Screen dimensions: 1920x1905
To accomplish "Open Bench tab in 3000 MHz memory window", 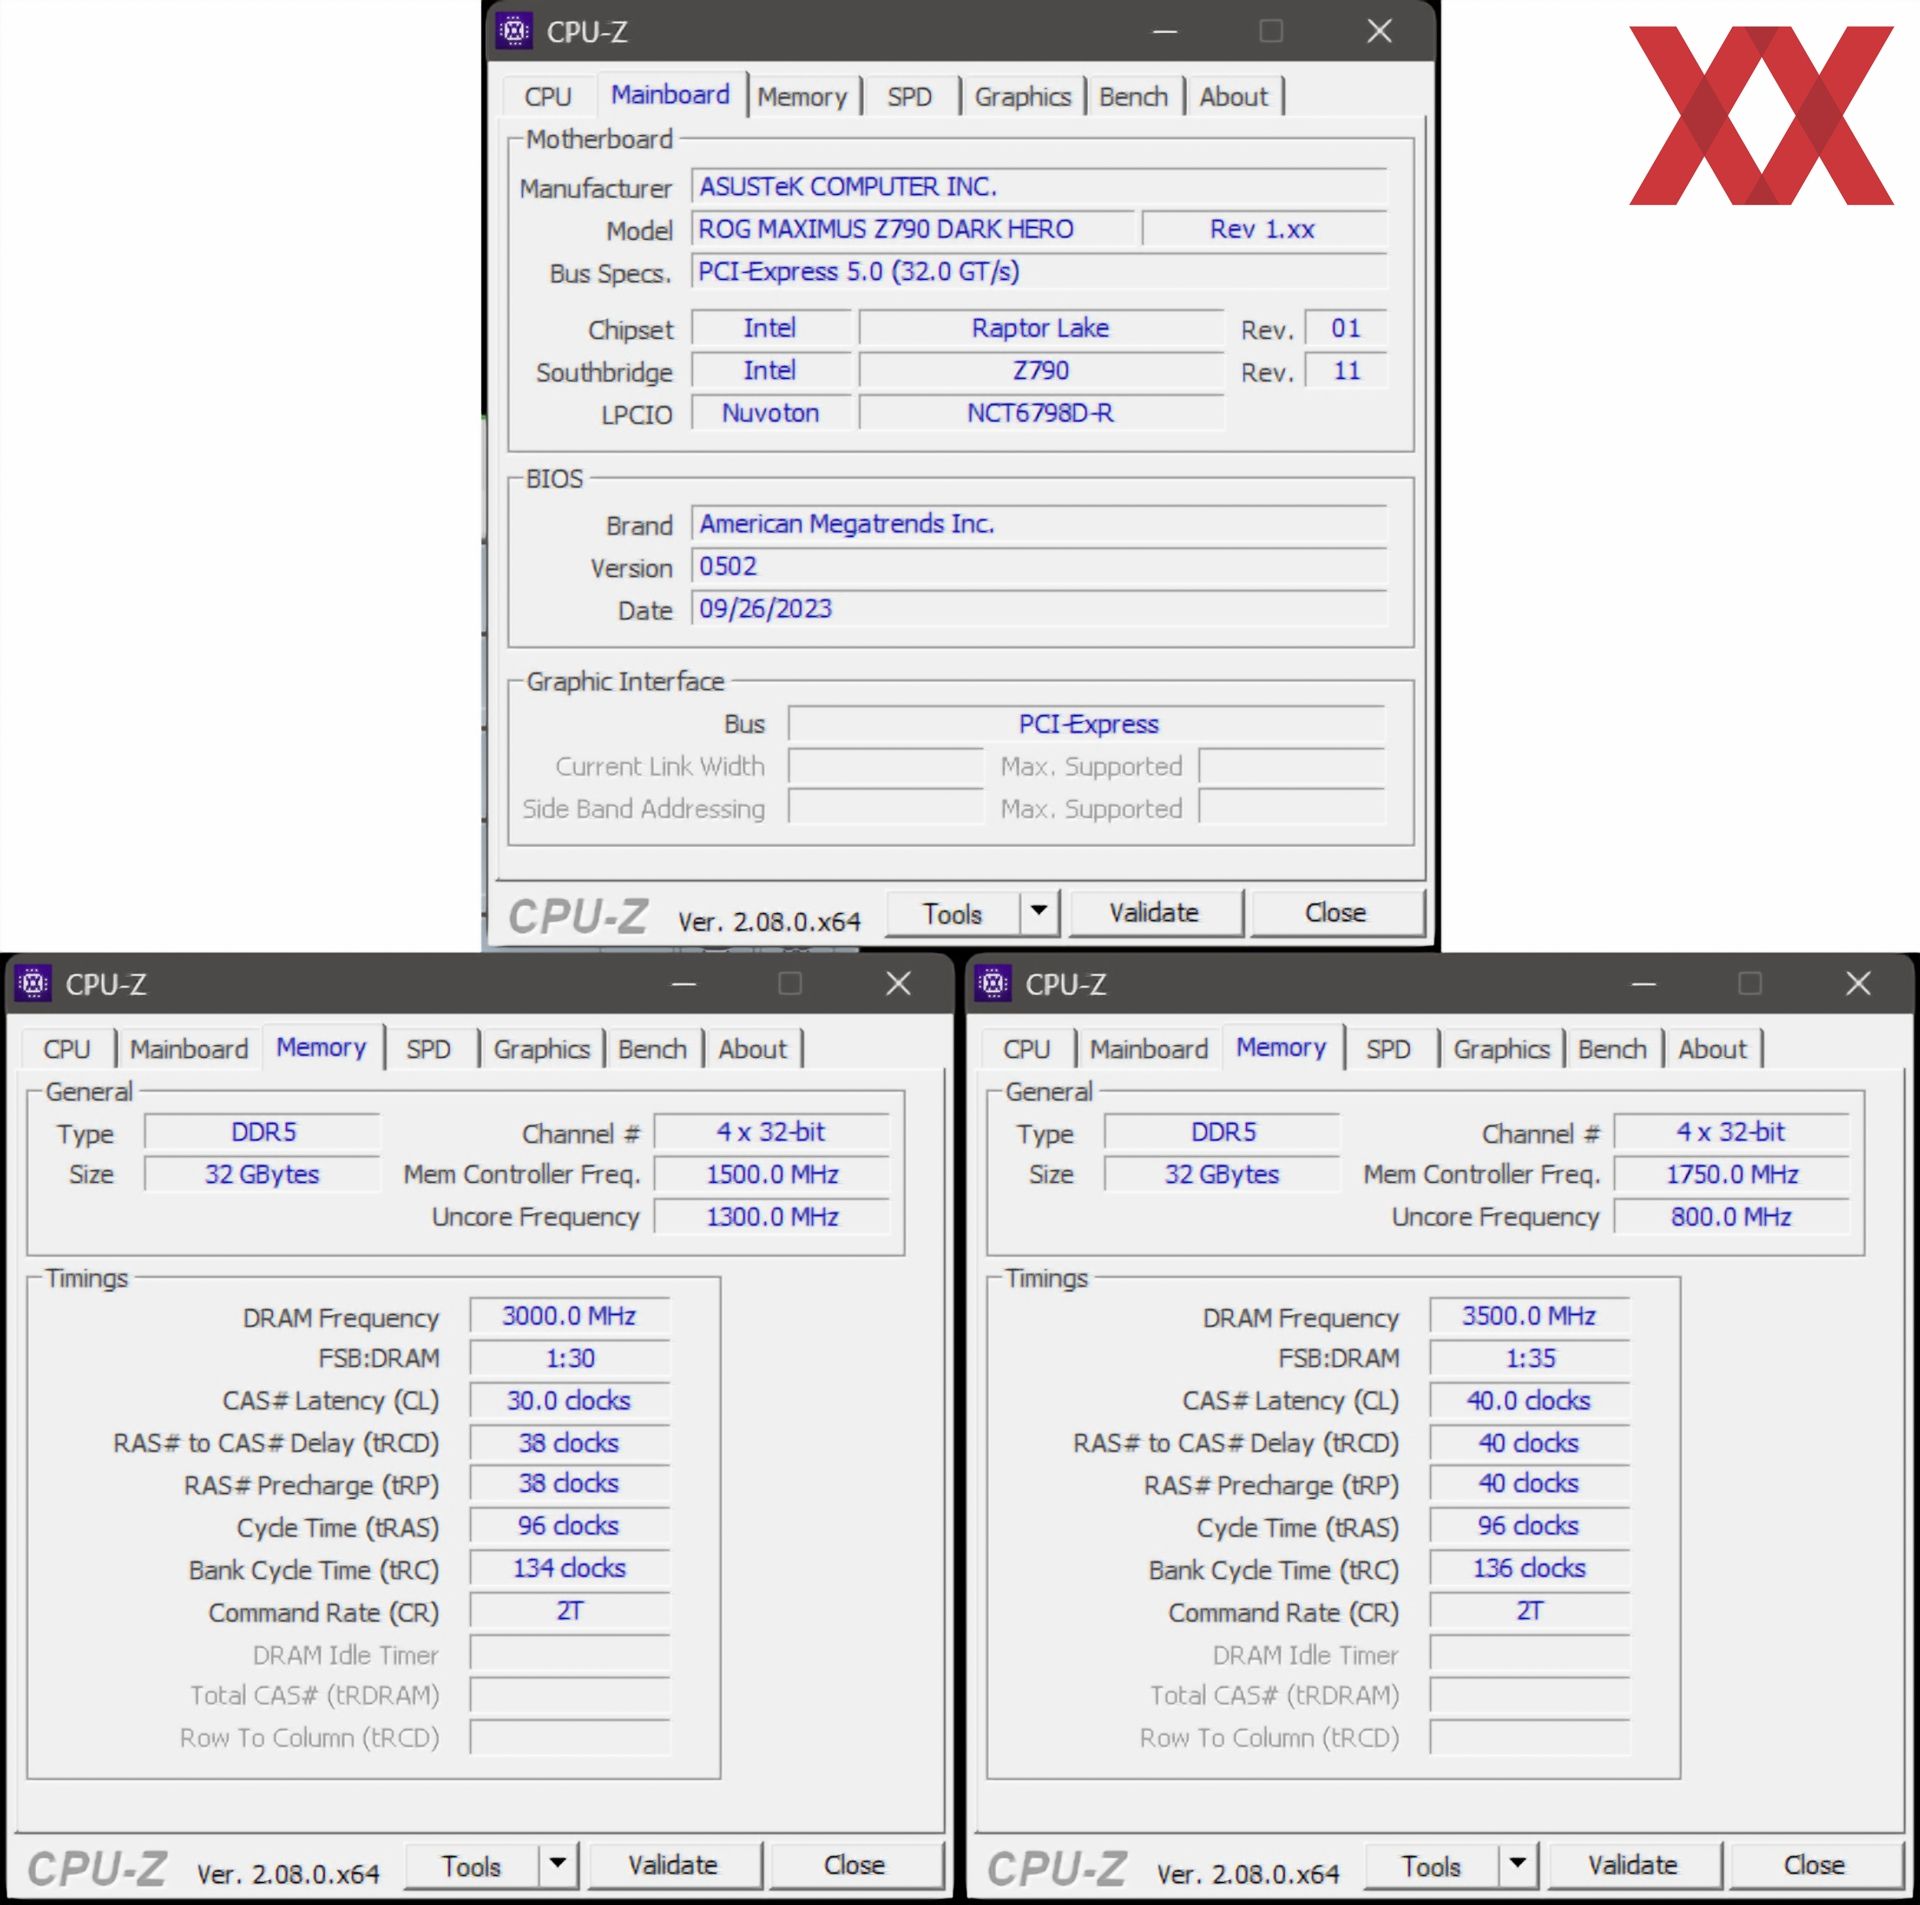I will pos(652,1049).
